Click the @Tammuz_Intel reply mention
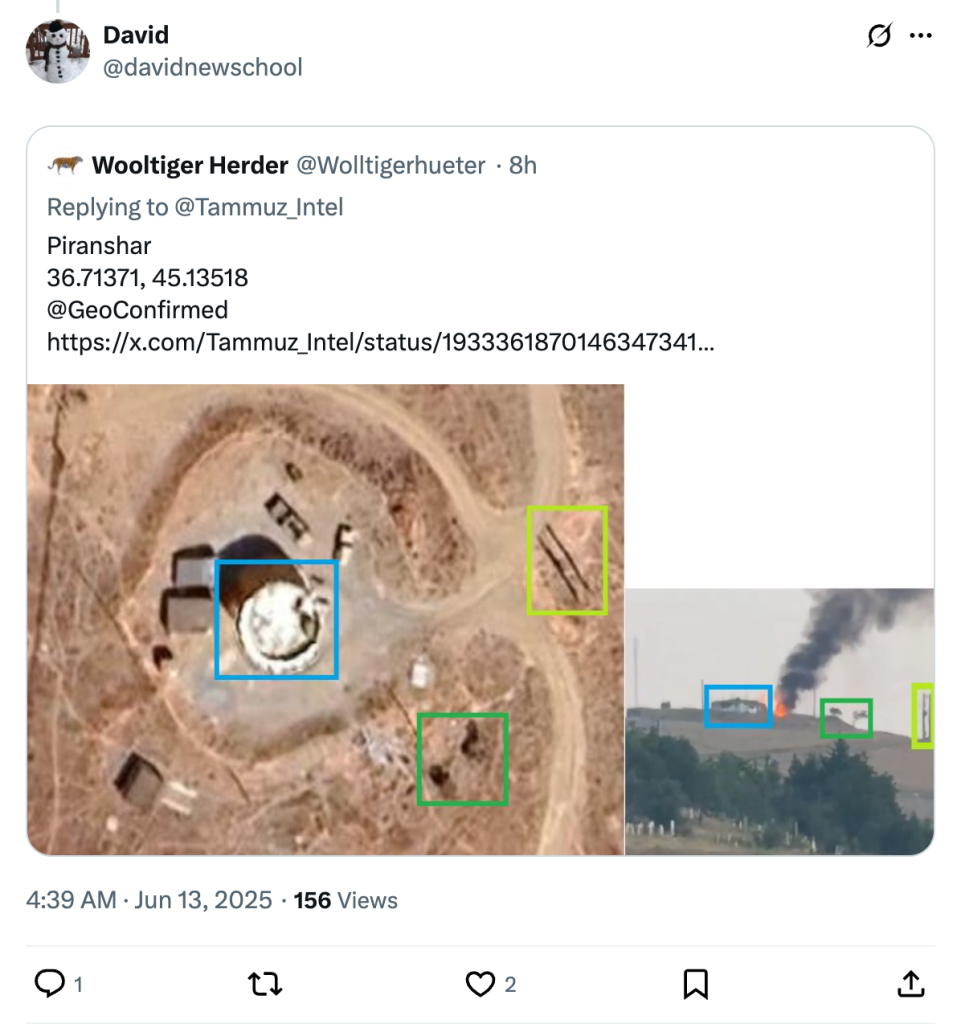This screenshot has height=1024, width=961. [x=259, y=207]
